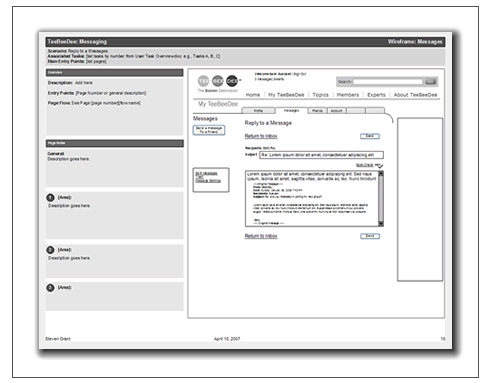Select the Messages tab
488x383 pixels.
click(x=291, y=110)
